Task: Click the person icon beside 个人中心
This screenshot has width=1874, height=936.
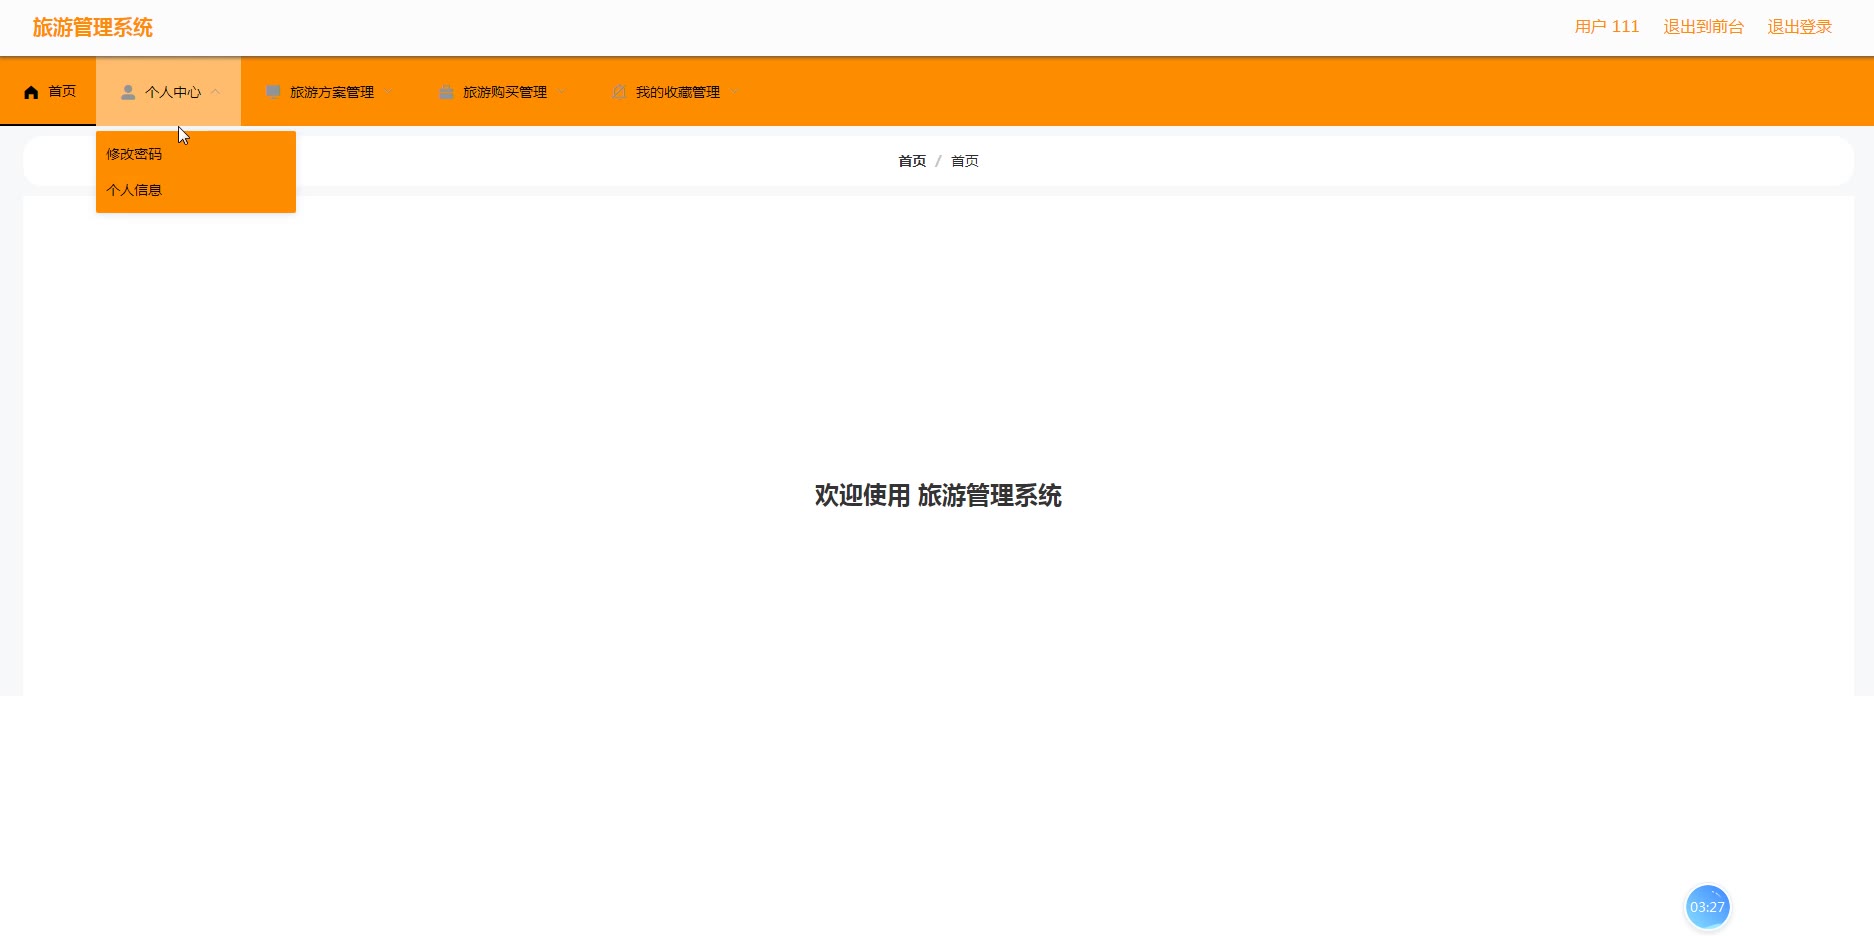Action: click(x=128, y=92)
